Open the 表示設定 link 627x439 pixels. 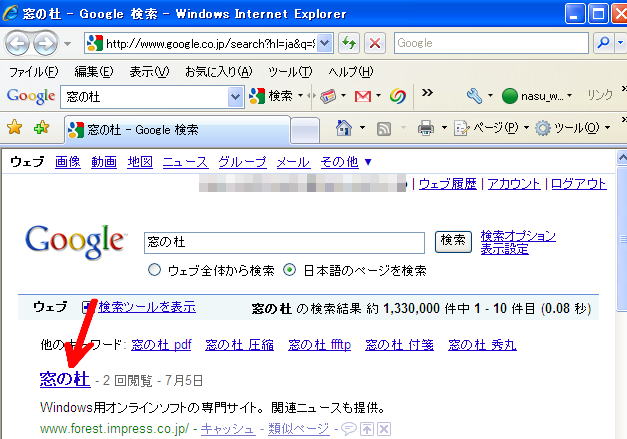click(x=504, y=249)
